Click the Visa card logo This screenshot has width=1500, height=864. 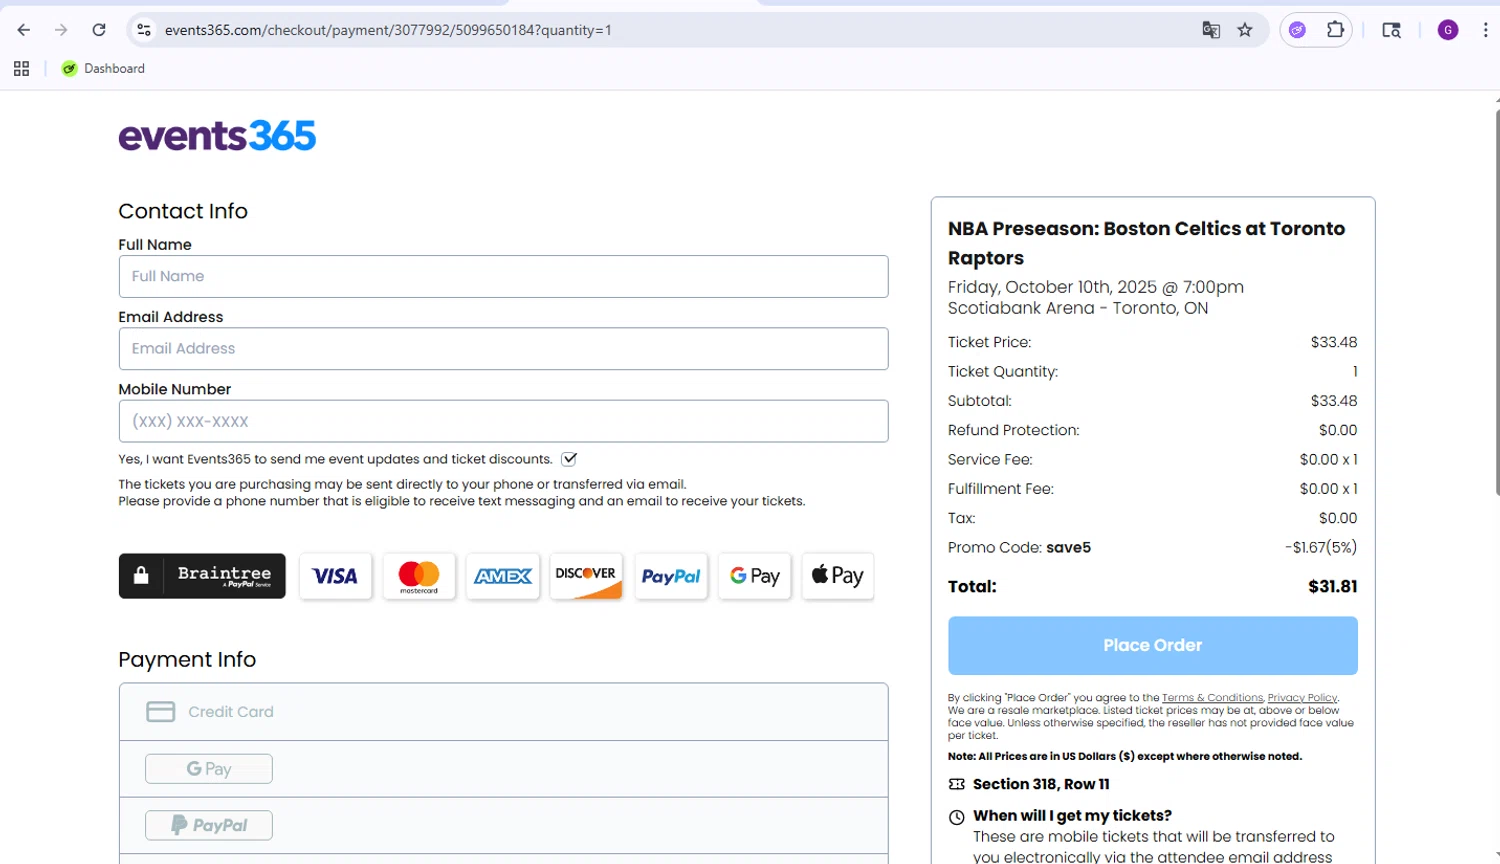tap(335, 576)
